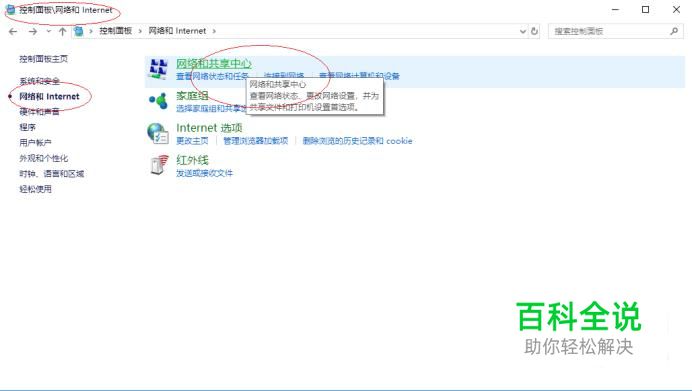
Task: Open 硬件和声音 category in sidebar
Action: (x=39, y=112)
